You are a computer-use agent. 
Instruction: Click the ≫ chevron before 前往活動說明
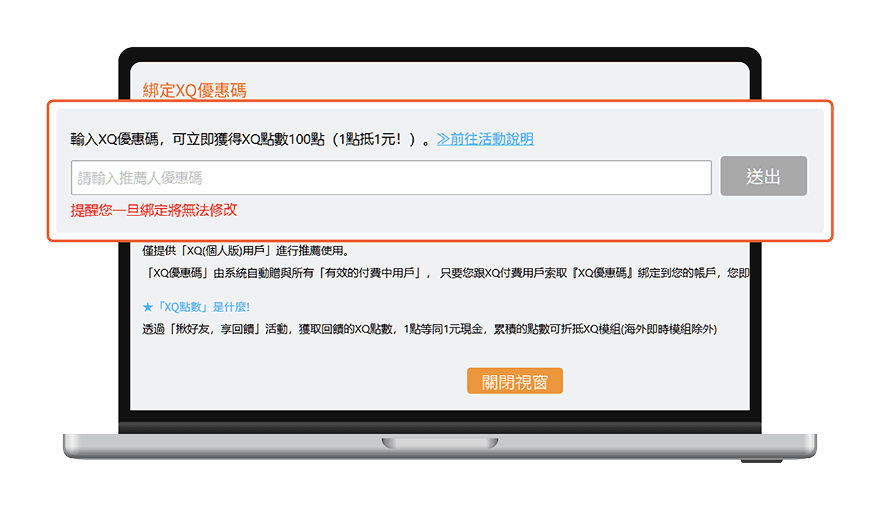(x=443, y=139)
